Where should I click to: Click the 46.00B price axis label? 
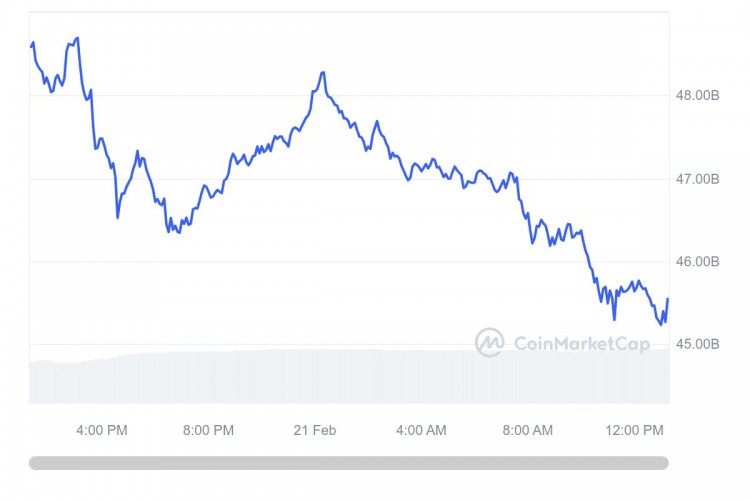click(x=697, y=261)
